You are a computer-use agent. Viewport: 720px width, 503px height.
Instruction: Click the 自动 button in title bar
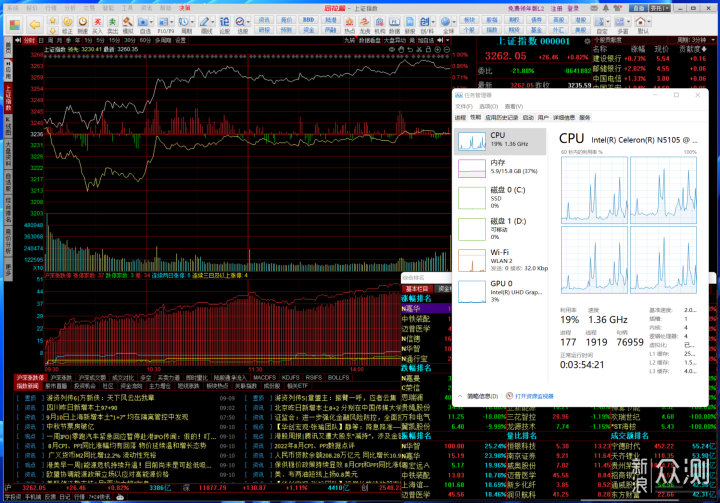pyautogui.click(x=638, y=8)
